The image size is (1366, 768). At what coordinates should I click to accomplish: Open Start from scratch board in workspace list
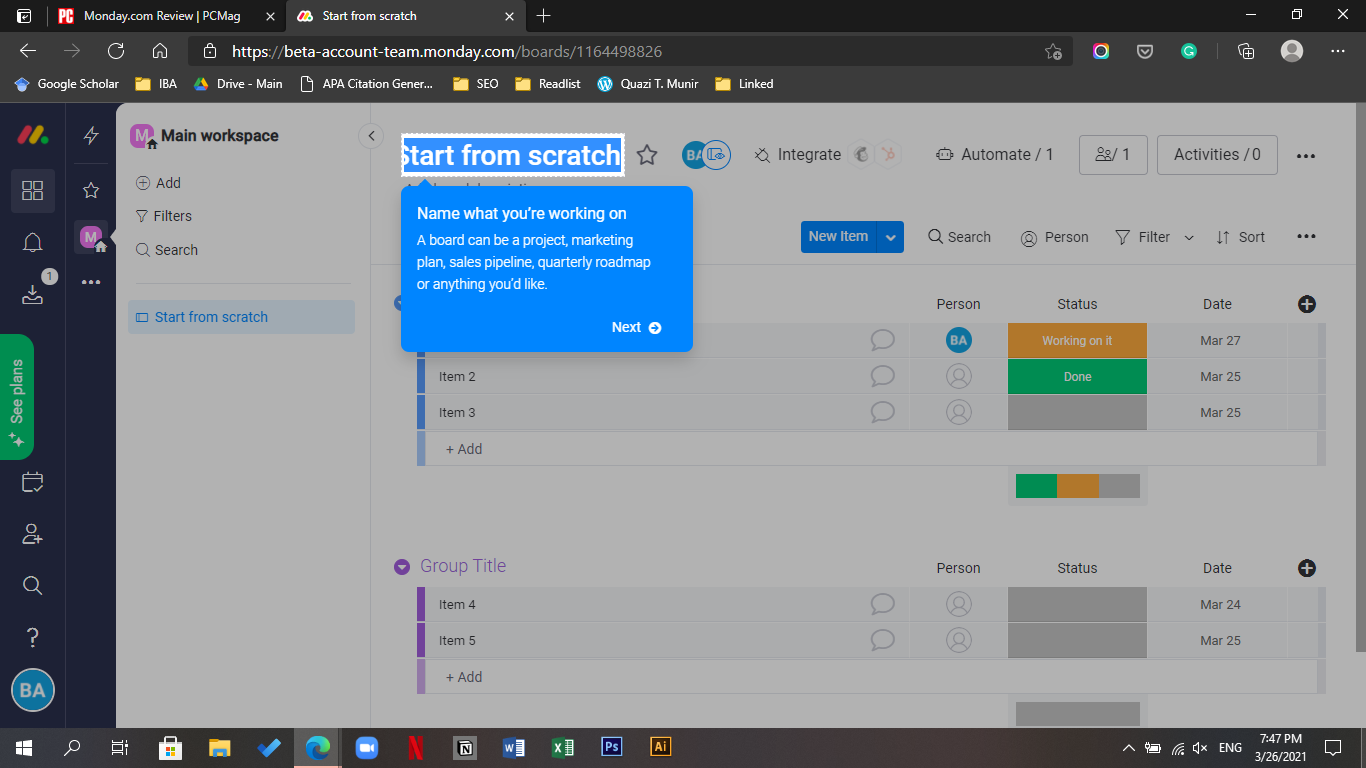[x=242, y=317]
